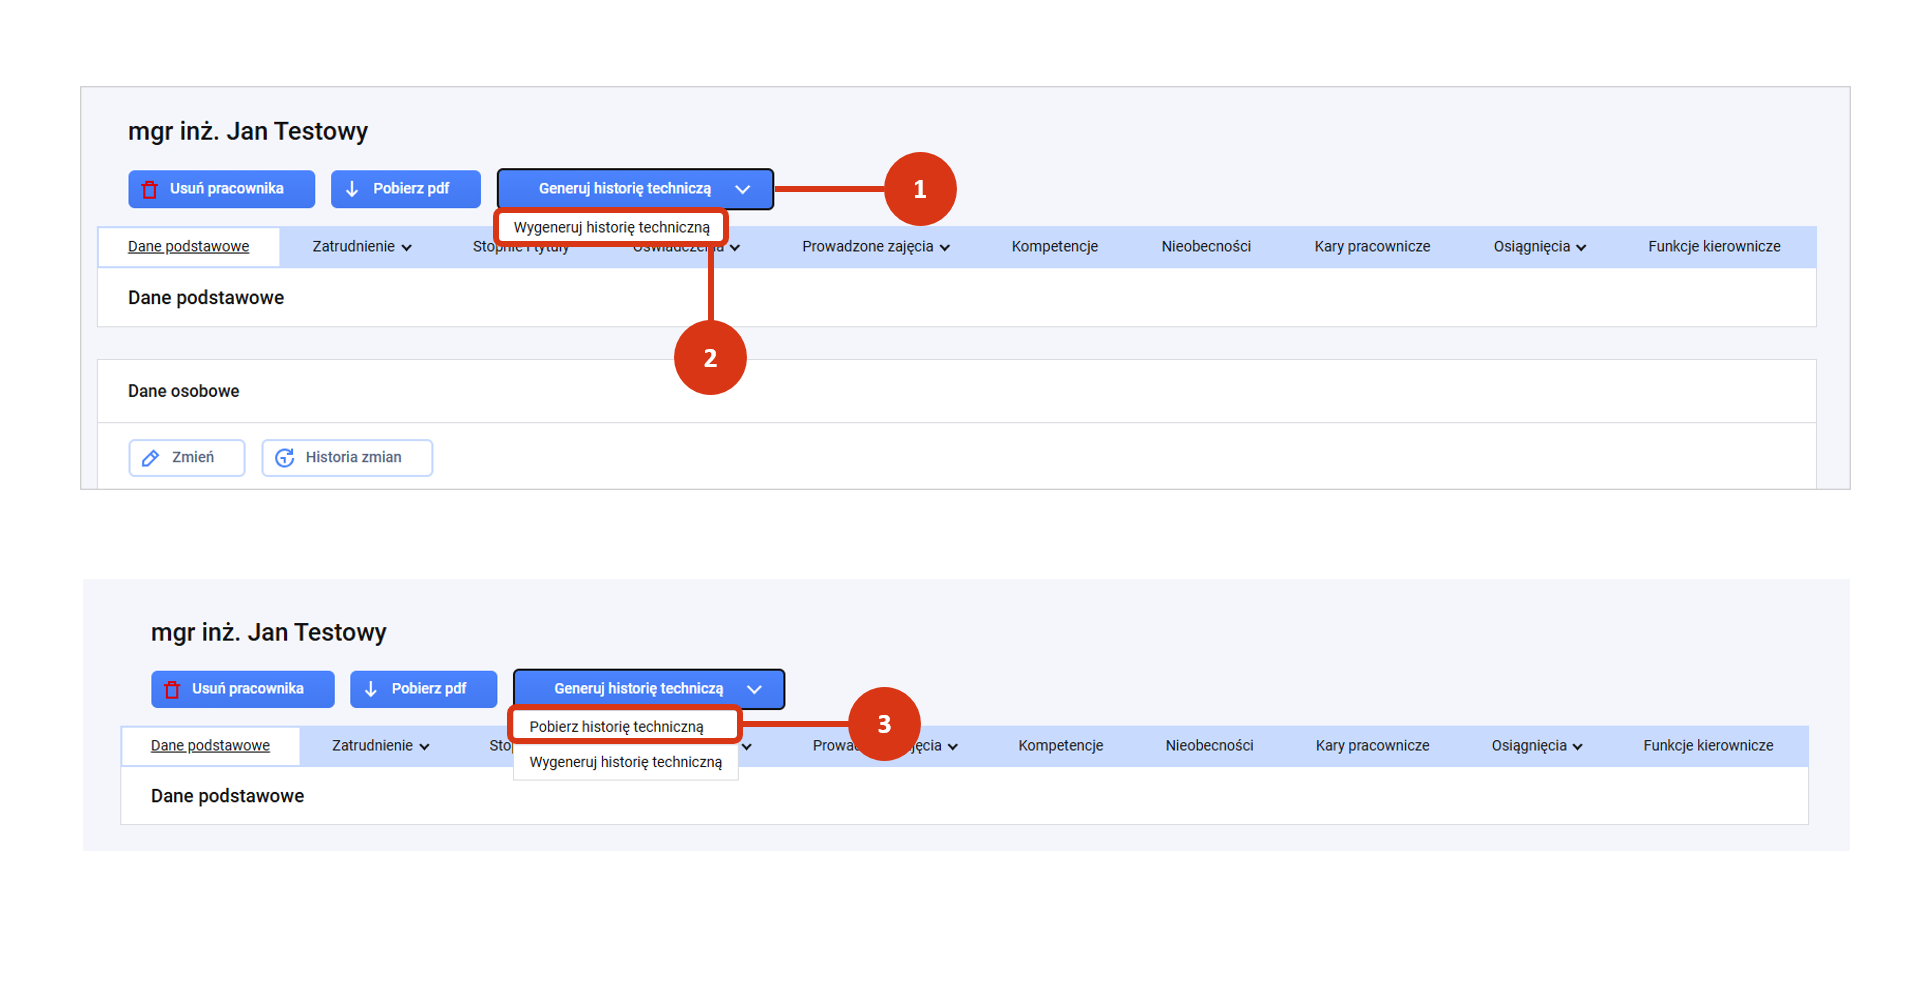The height and width of the screenshot is (1000, 1919).
Task: Open upper Kary pracownicze tab
Action: (x=1372, y=247)
